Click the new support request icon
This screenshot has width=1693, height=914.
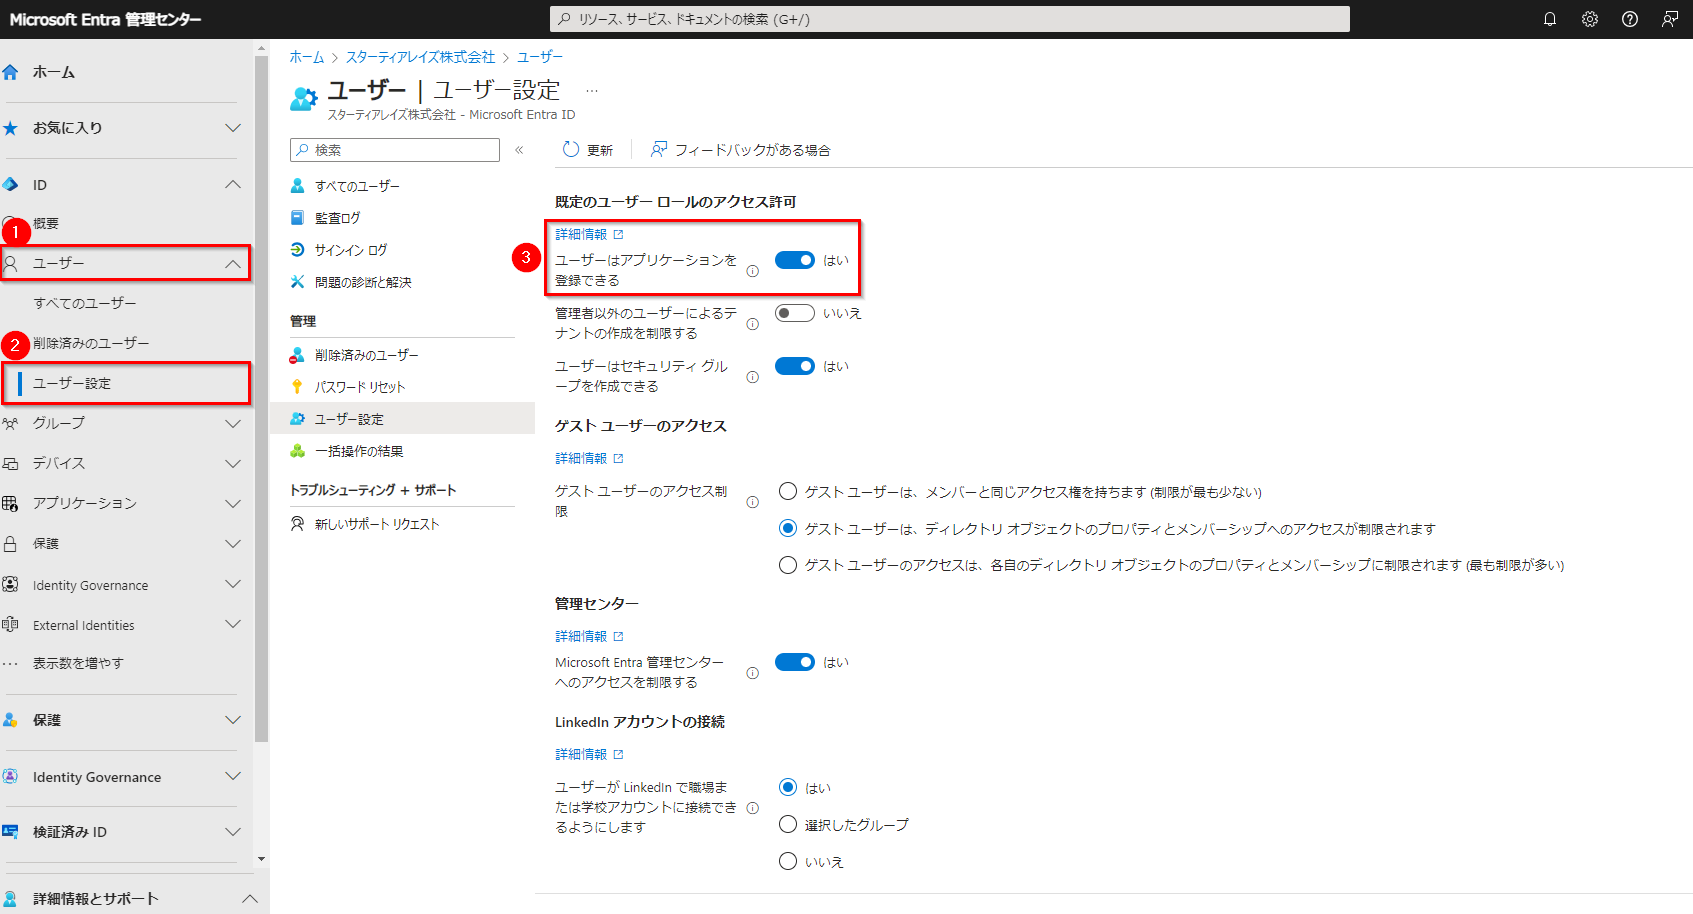click(x=297, y=523)
